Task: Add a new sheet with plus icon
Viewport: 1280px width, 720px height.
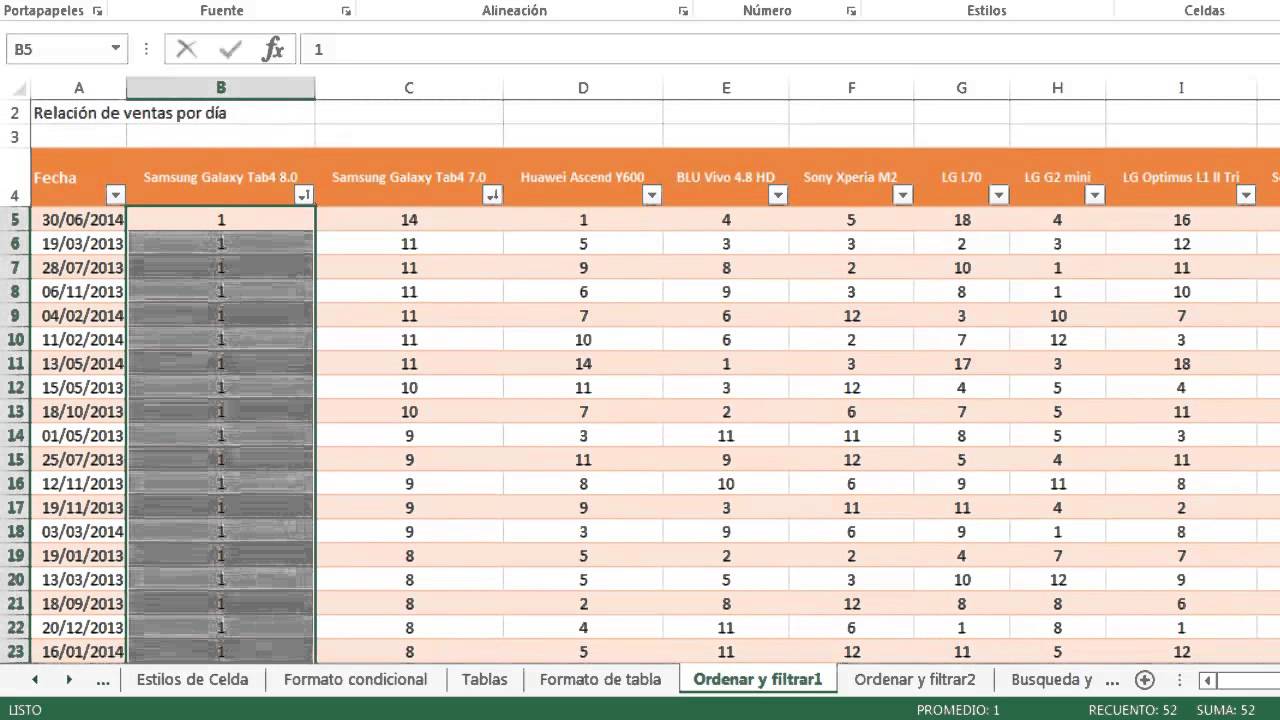Action: click(1145, 680)
